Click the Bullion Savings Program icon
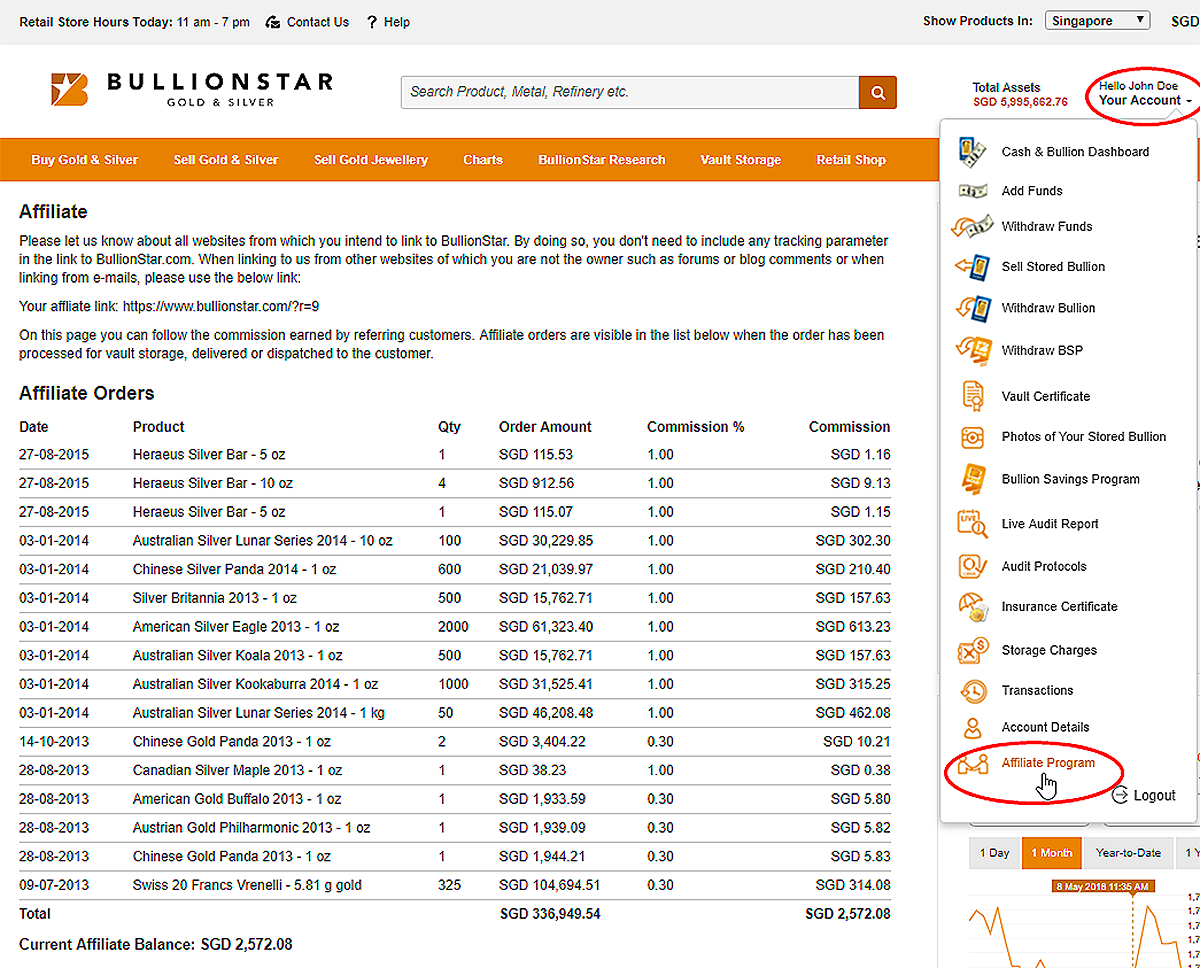 click(972, 479)
